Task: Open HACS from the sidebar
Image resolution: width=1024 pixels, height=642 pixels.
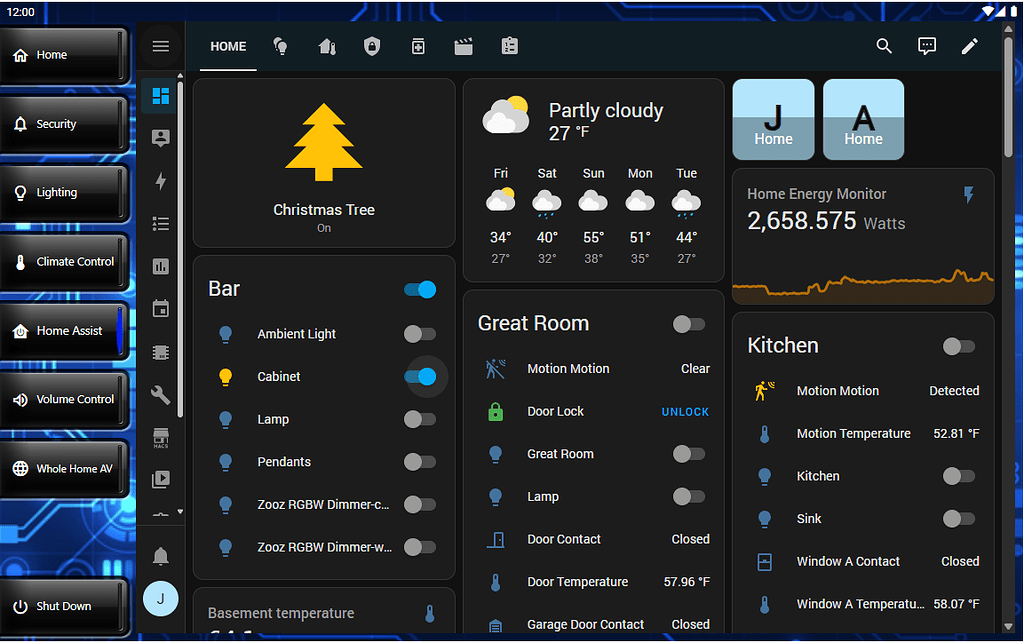Action: [x=160, y=437]
